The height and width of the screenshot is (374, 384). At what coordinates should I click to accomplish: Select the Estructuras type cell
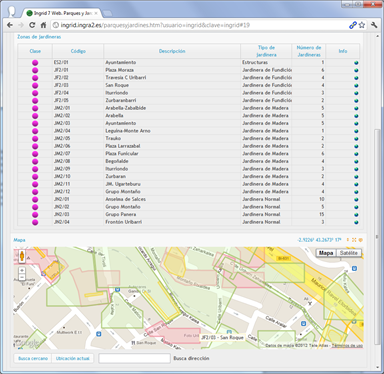266,62
